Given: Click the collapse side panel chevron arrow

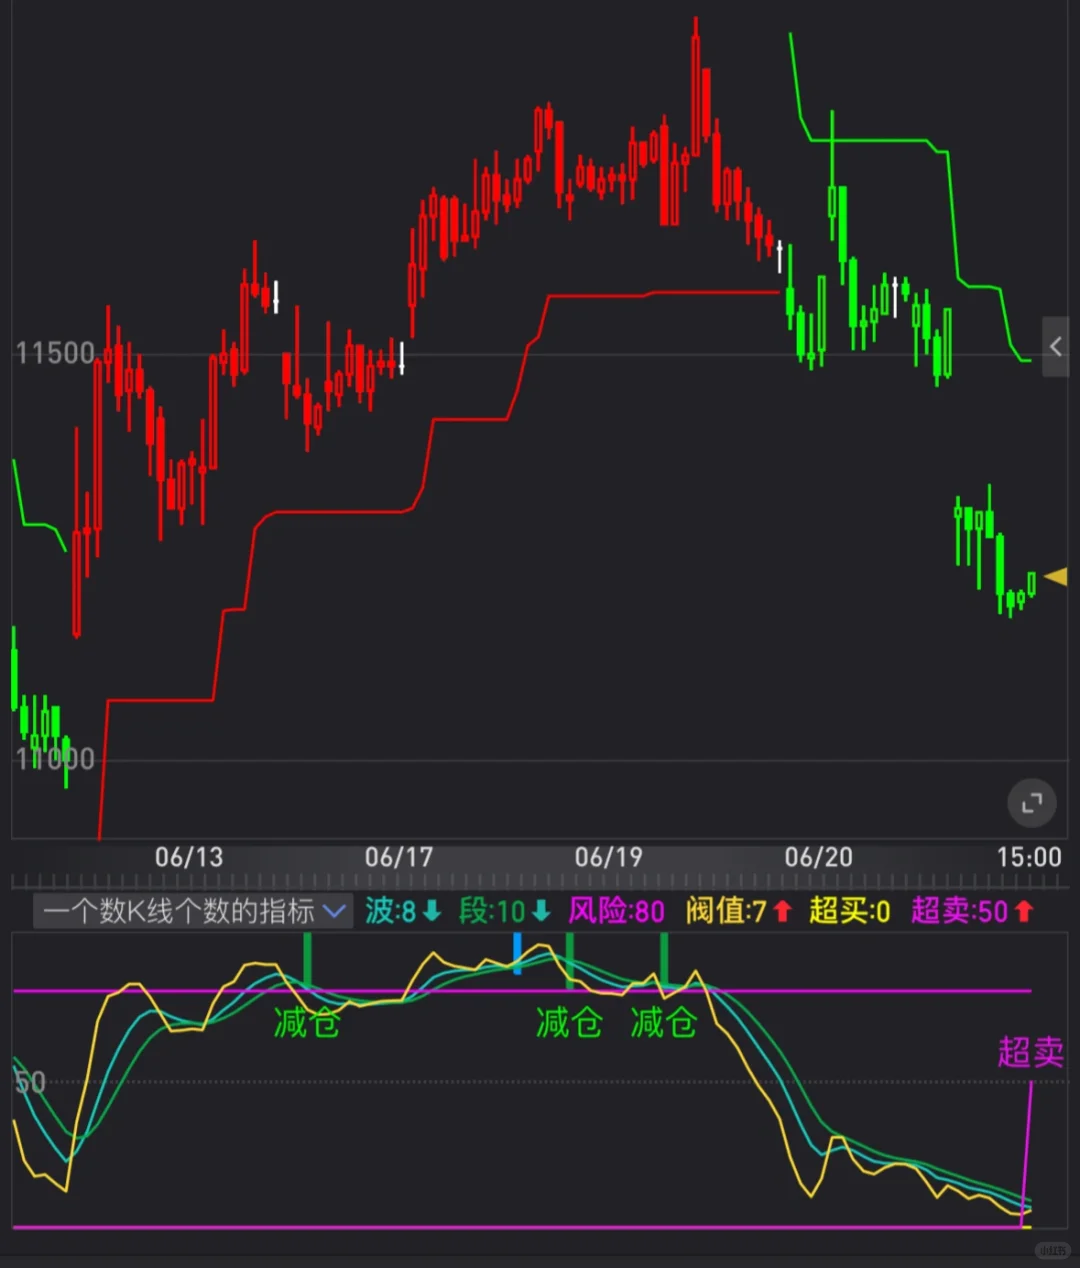Looking at the screenshot, I should pyautogui.click(x=1056, y=346).
